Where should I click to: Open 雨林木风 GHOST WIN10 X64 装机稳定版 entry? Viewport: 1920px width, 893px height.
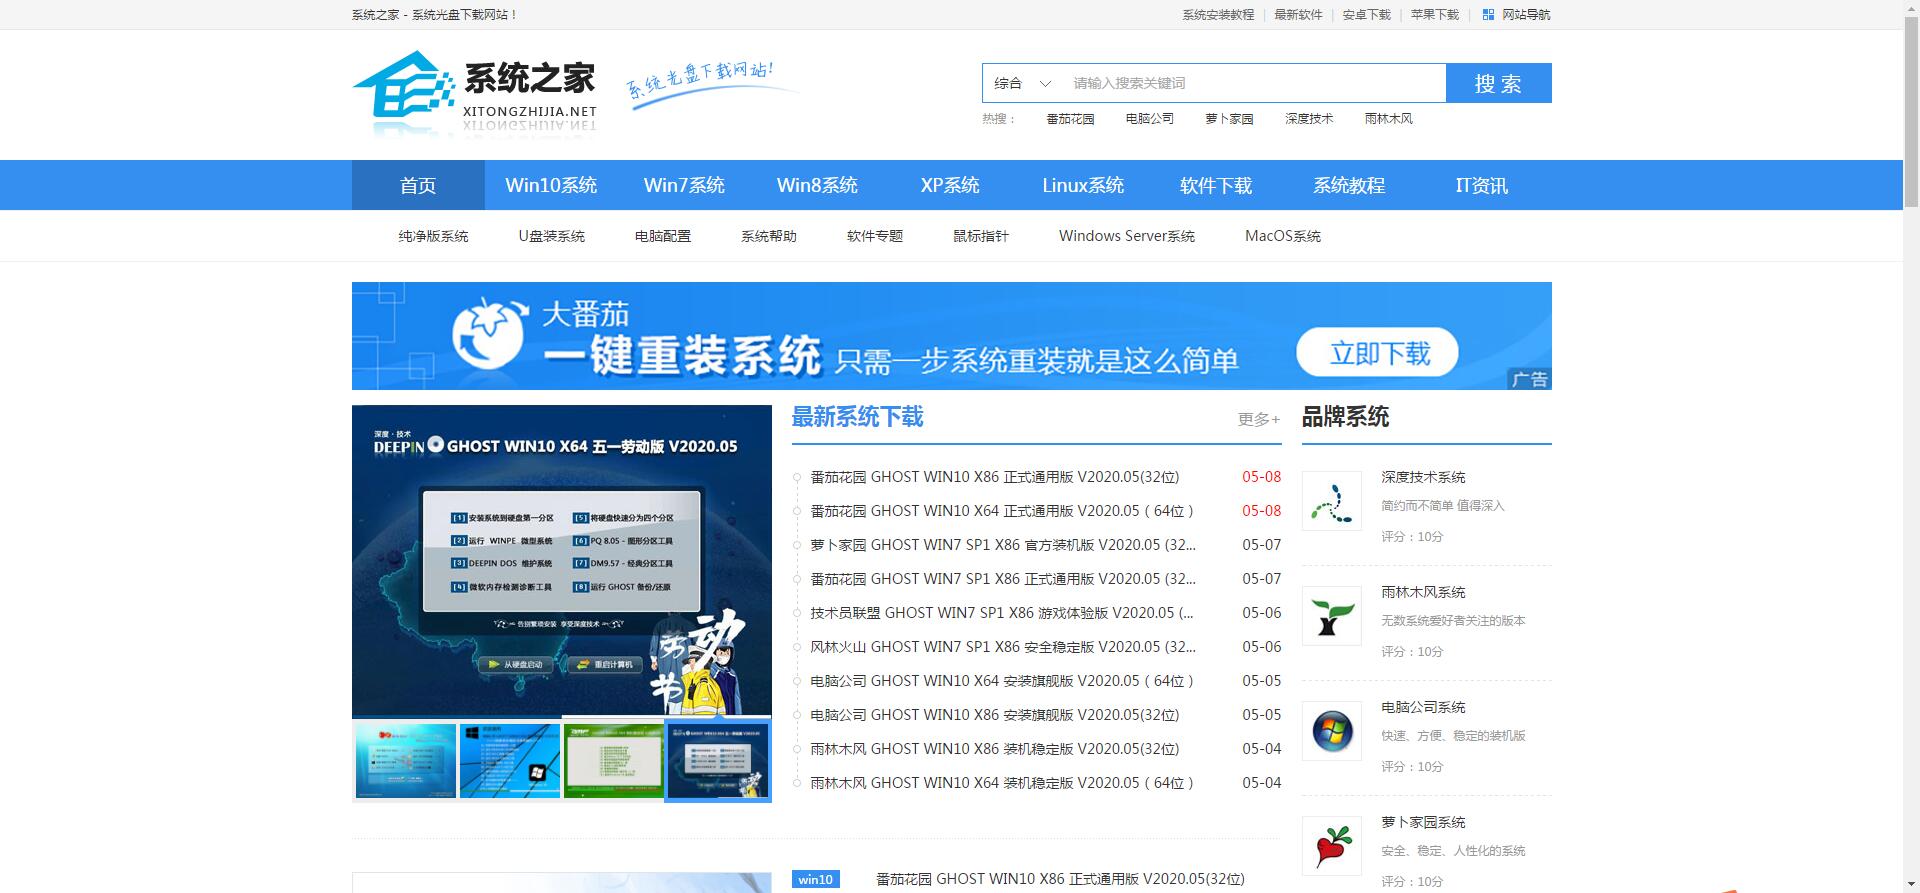point(1003,783)
